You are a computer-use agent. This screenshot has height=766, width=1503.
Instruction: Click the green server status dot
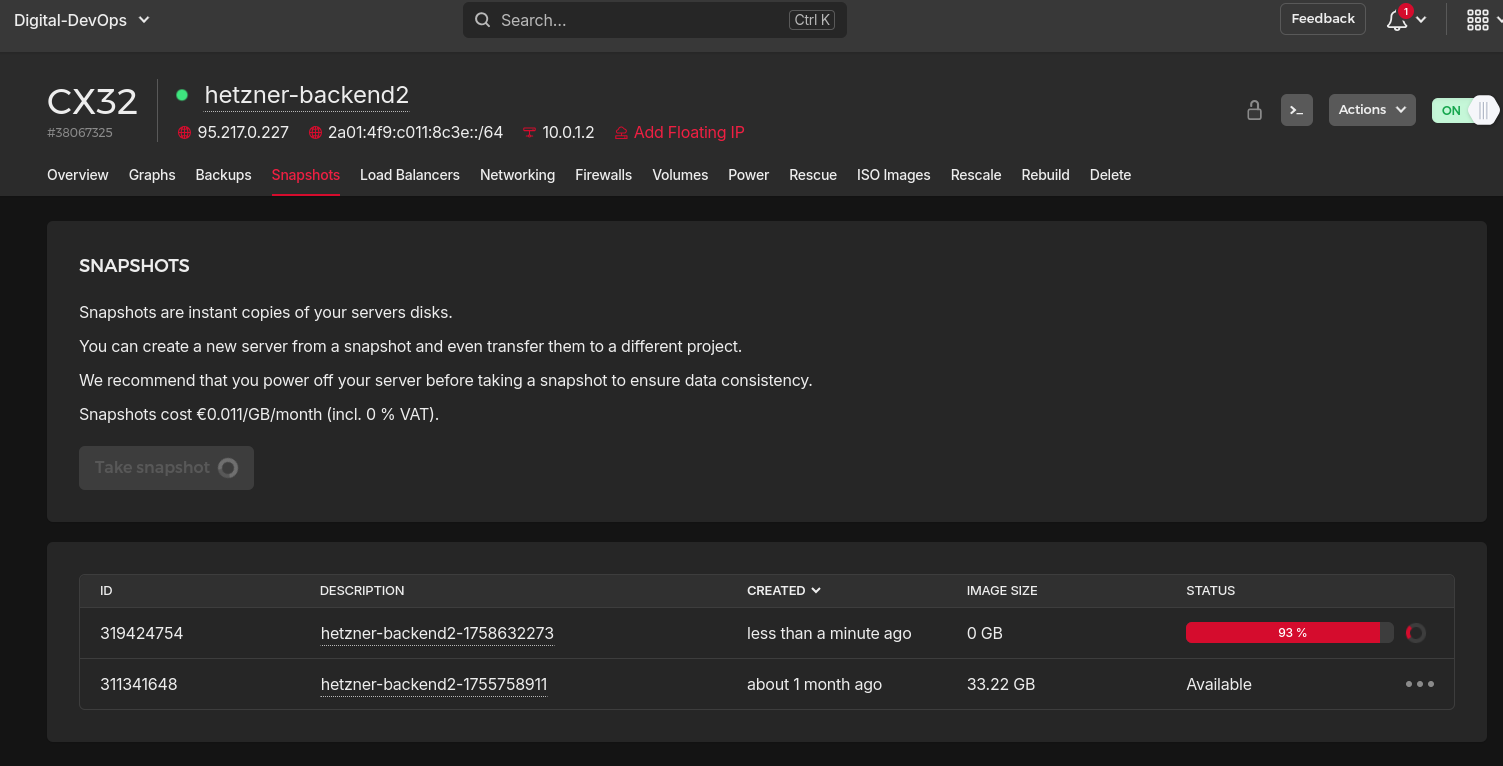(x=182, y=95)
